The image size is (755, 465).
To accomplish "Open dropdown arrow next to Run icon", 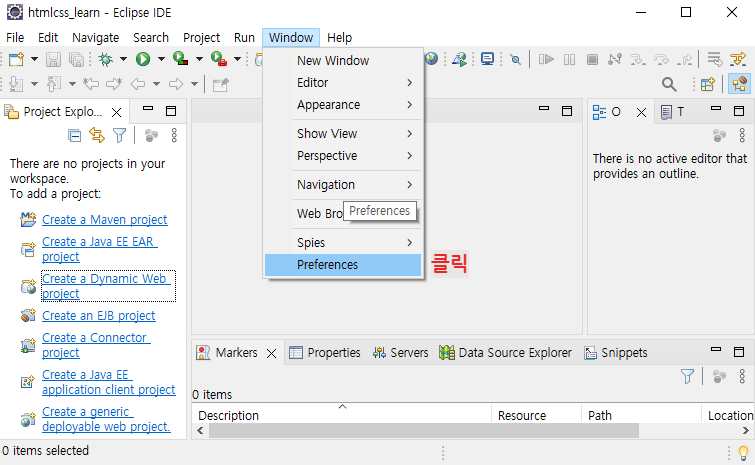I will click(161, 59).
